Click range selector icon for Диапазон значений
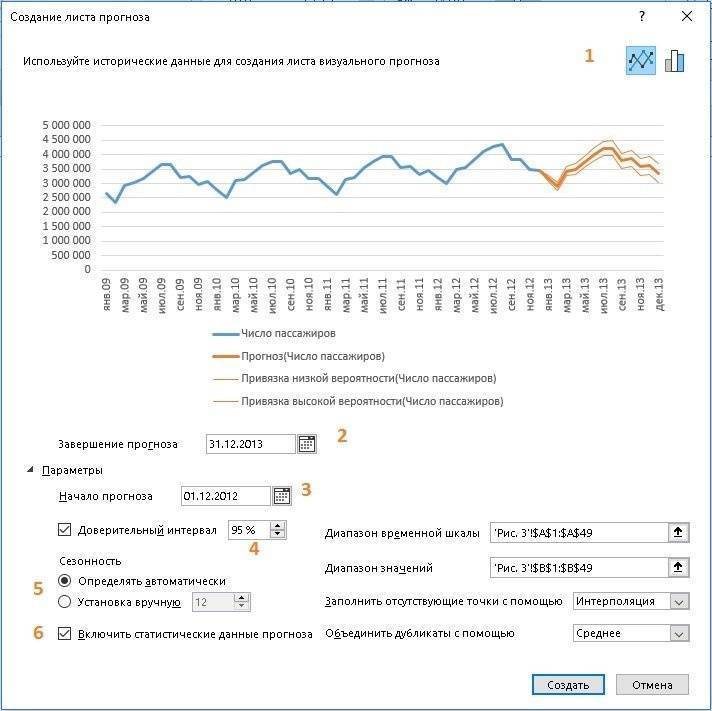712x711 pixels. click(x=678, y=567)
